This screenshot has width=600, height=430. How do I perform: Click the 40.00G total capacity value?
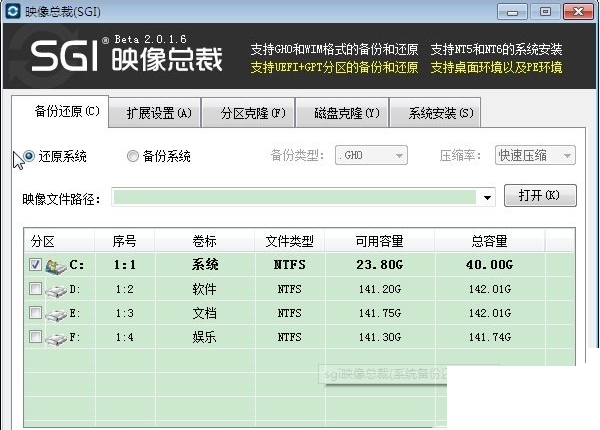[x=489, y=265]
